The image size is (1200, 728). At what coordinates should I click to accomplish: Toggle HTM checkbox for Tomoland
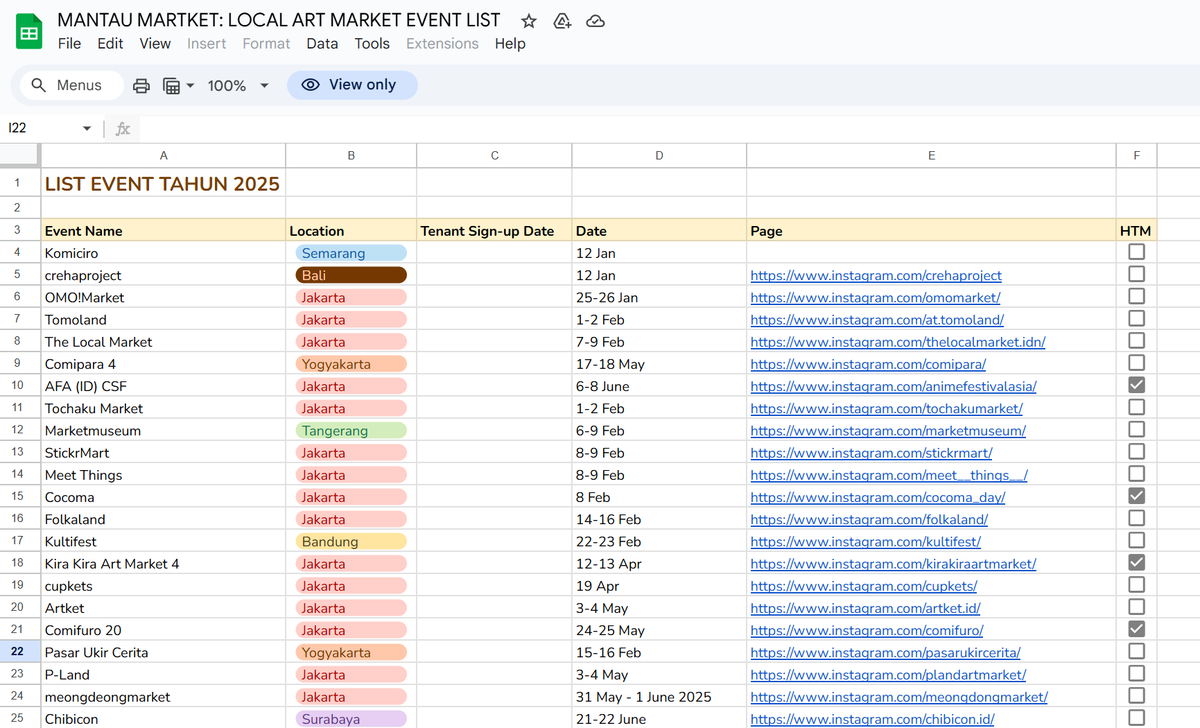[1136, 319]
